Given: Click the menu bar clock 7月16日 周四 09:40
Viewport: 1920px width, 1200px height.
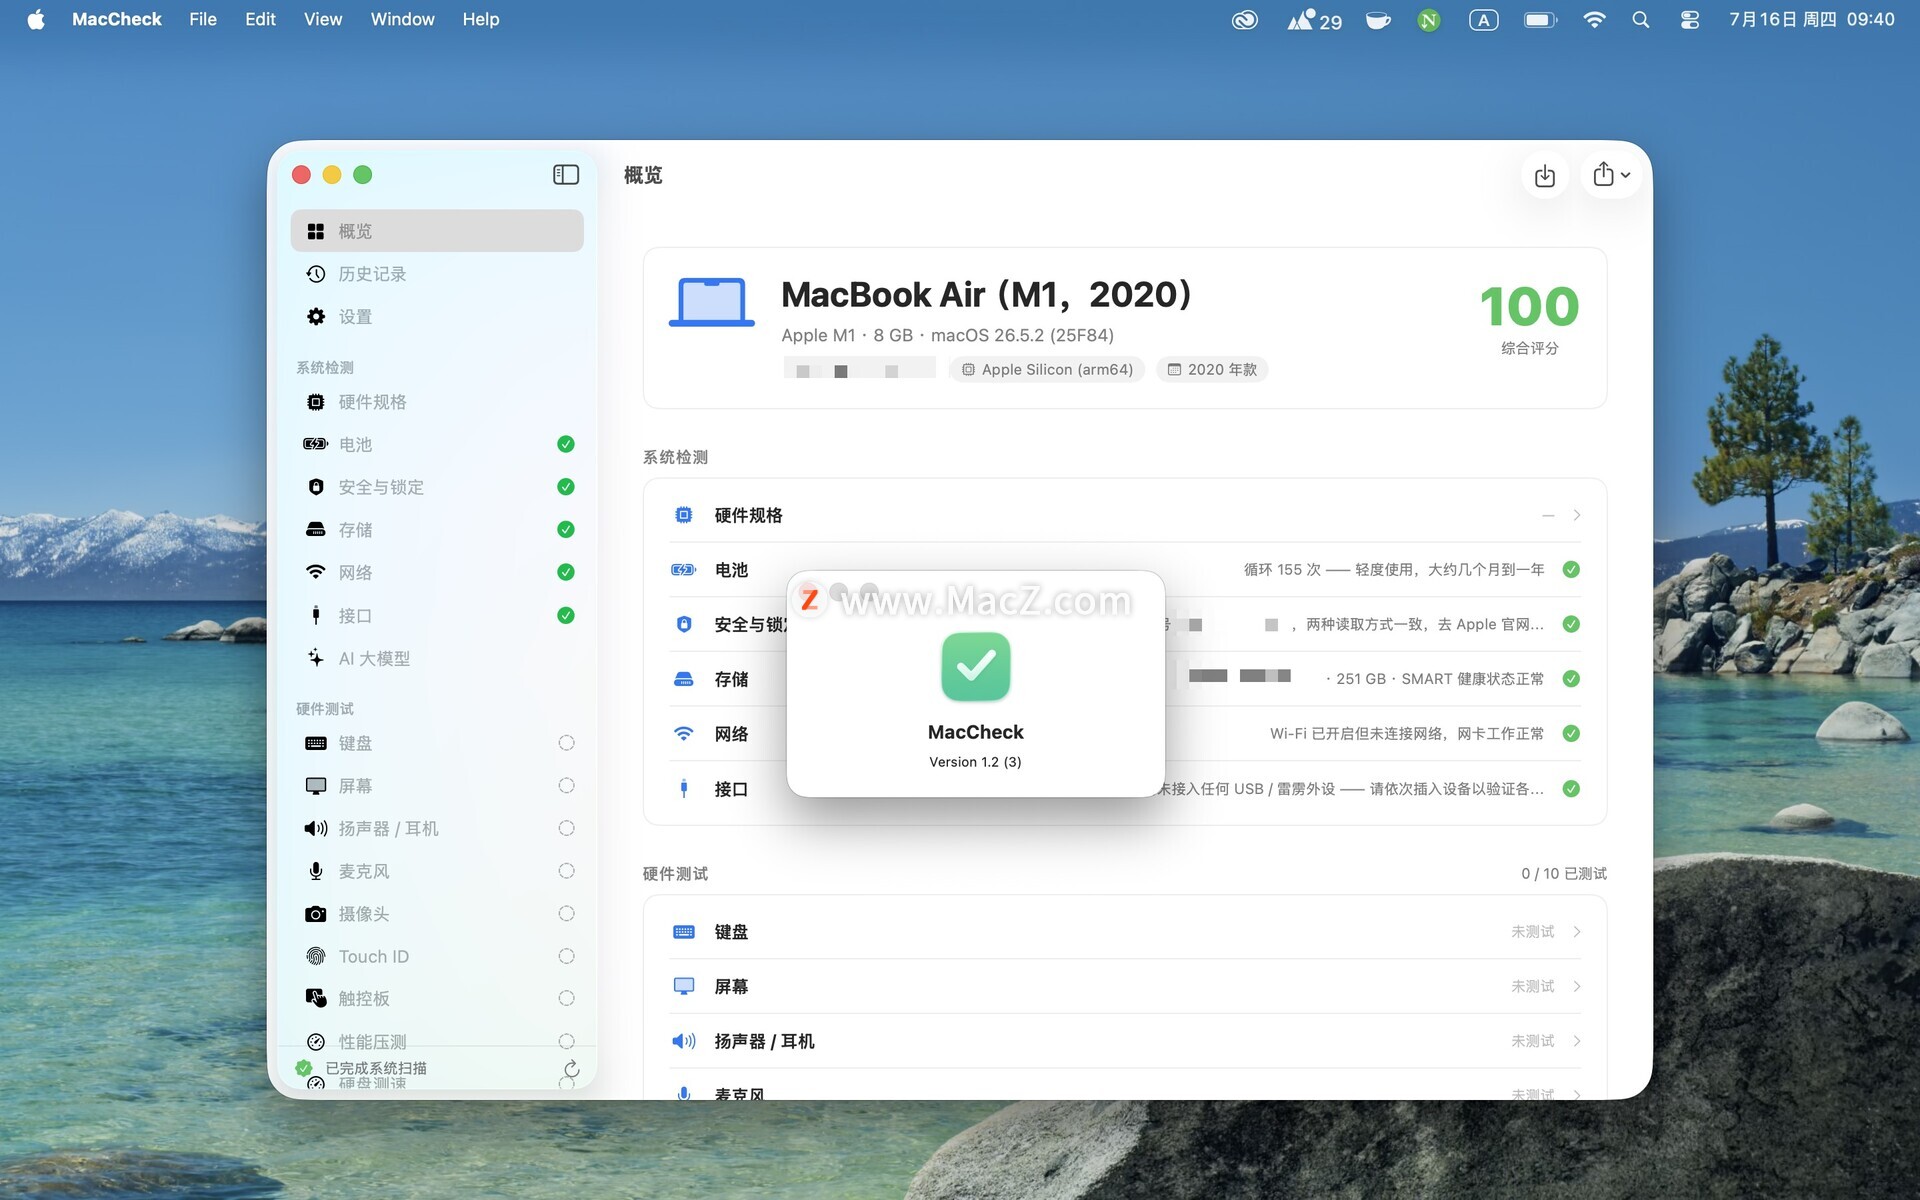Looking at the screenshot, I should coord(1812,20).
